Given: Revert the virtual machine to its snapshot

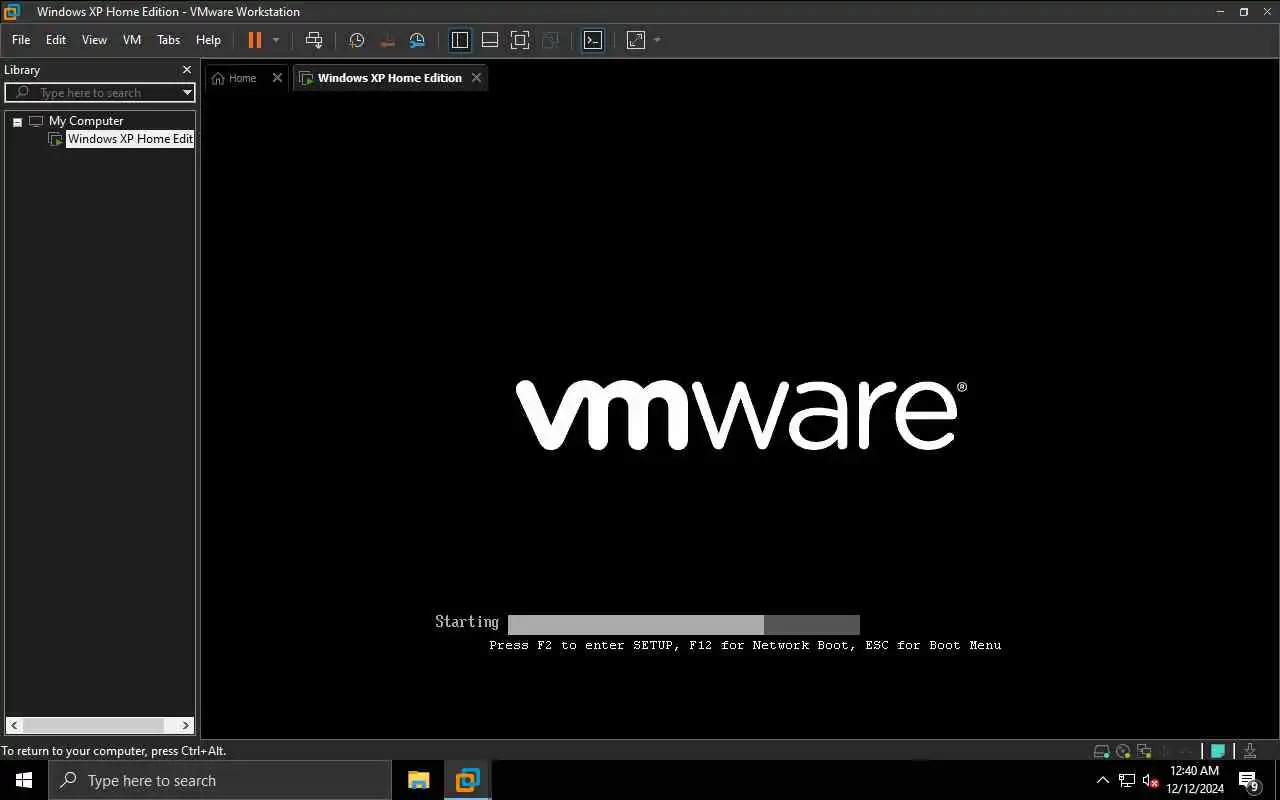Looking at the screenshot, I should click(388, 40).
